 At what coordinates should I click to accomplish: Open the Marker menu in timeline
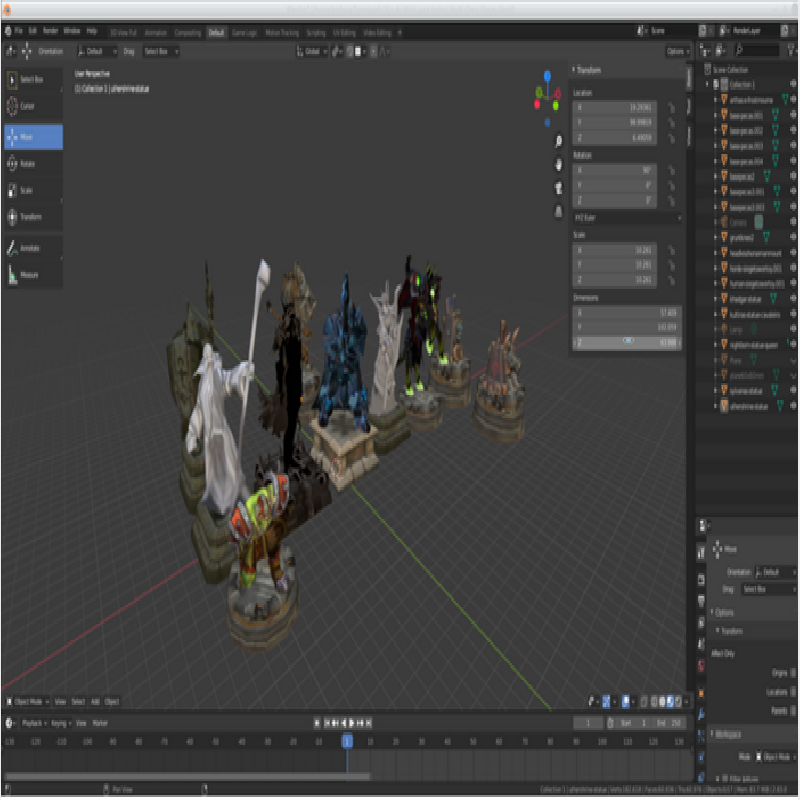[100, 723]
